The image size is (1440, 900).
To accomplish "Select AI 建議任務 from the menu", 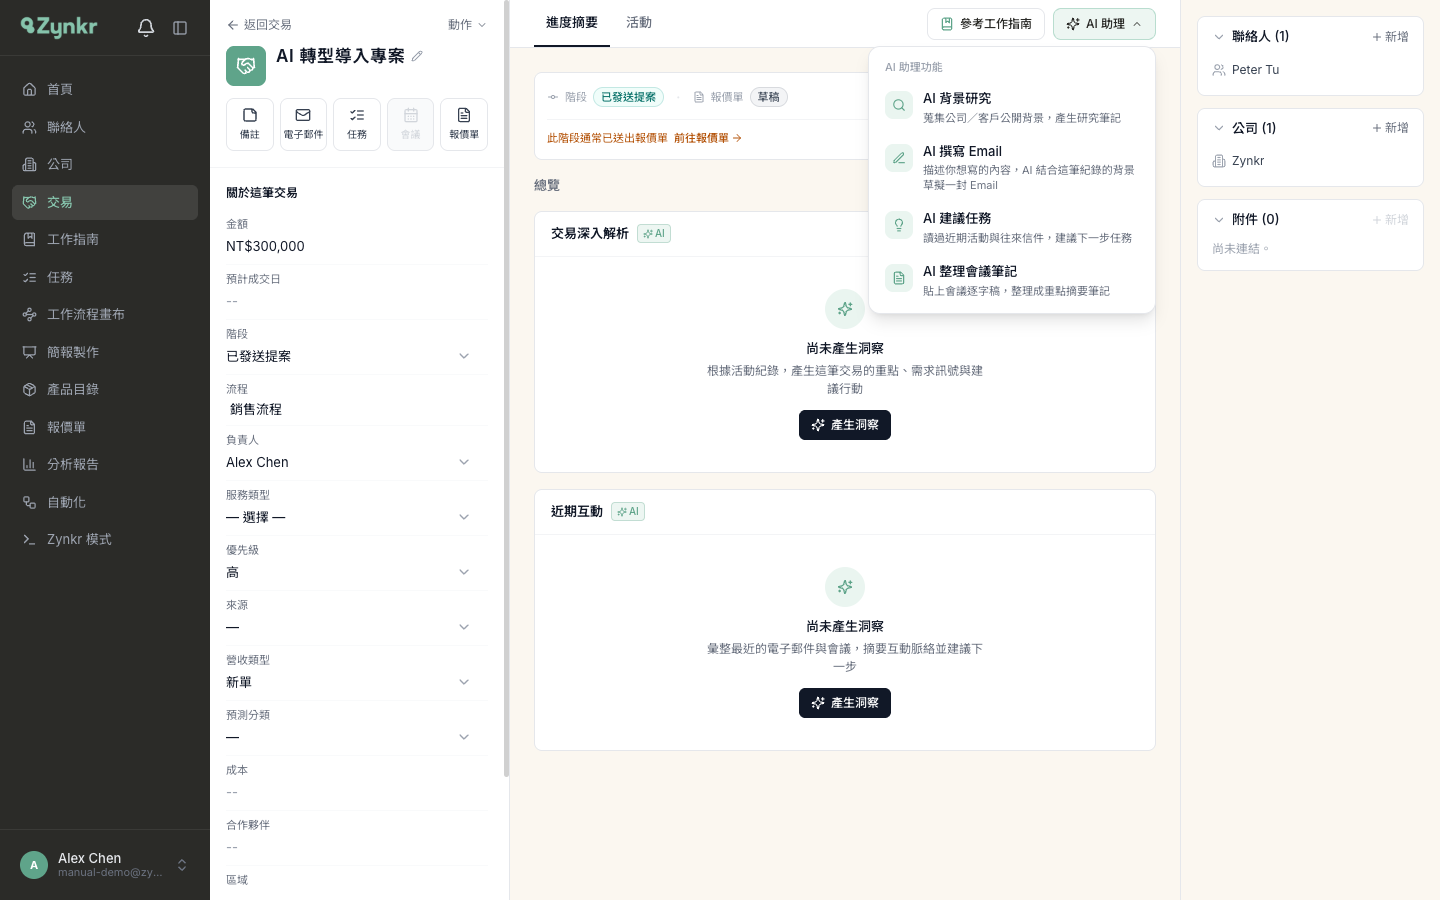I will (x=1012, y=227).
